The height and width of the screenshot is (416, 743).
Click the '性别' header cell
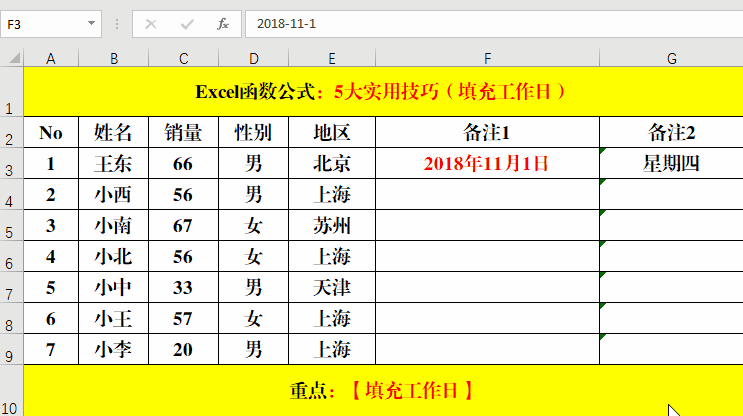point(254,132)
